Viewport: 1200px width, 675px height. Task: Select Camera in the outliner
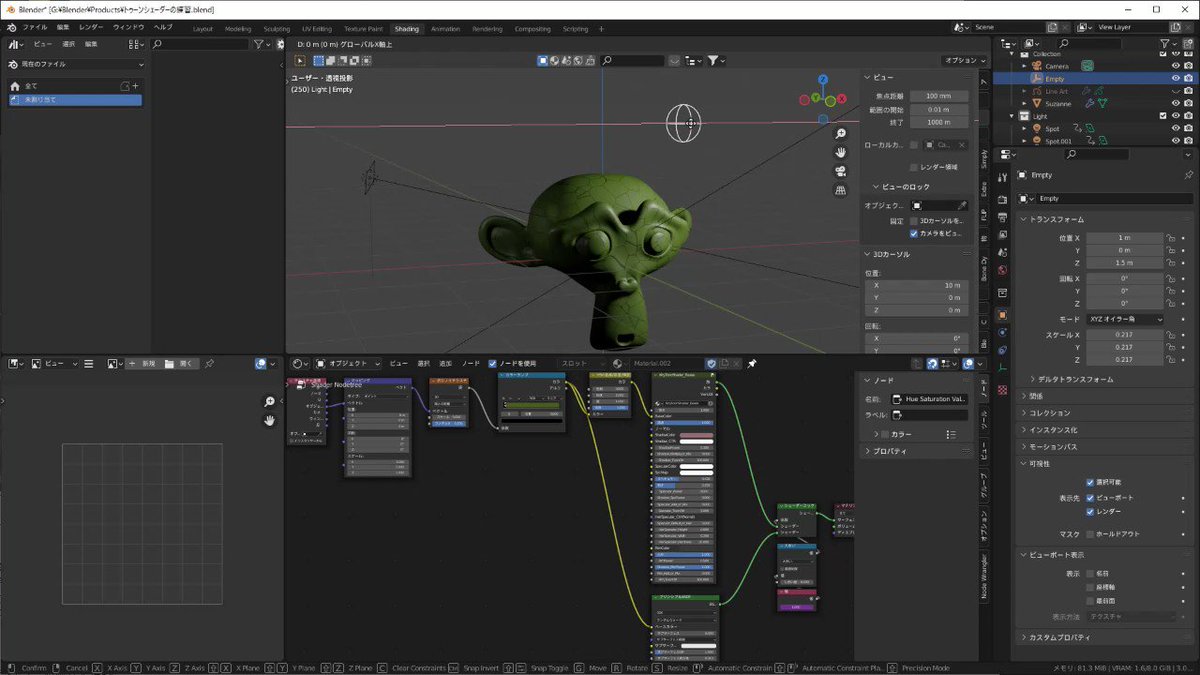point(1056,66)
